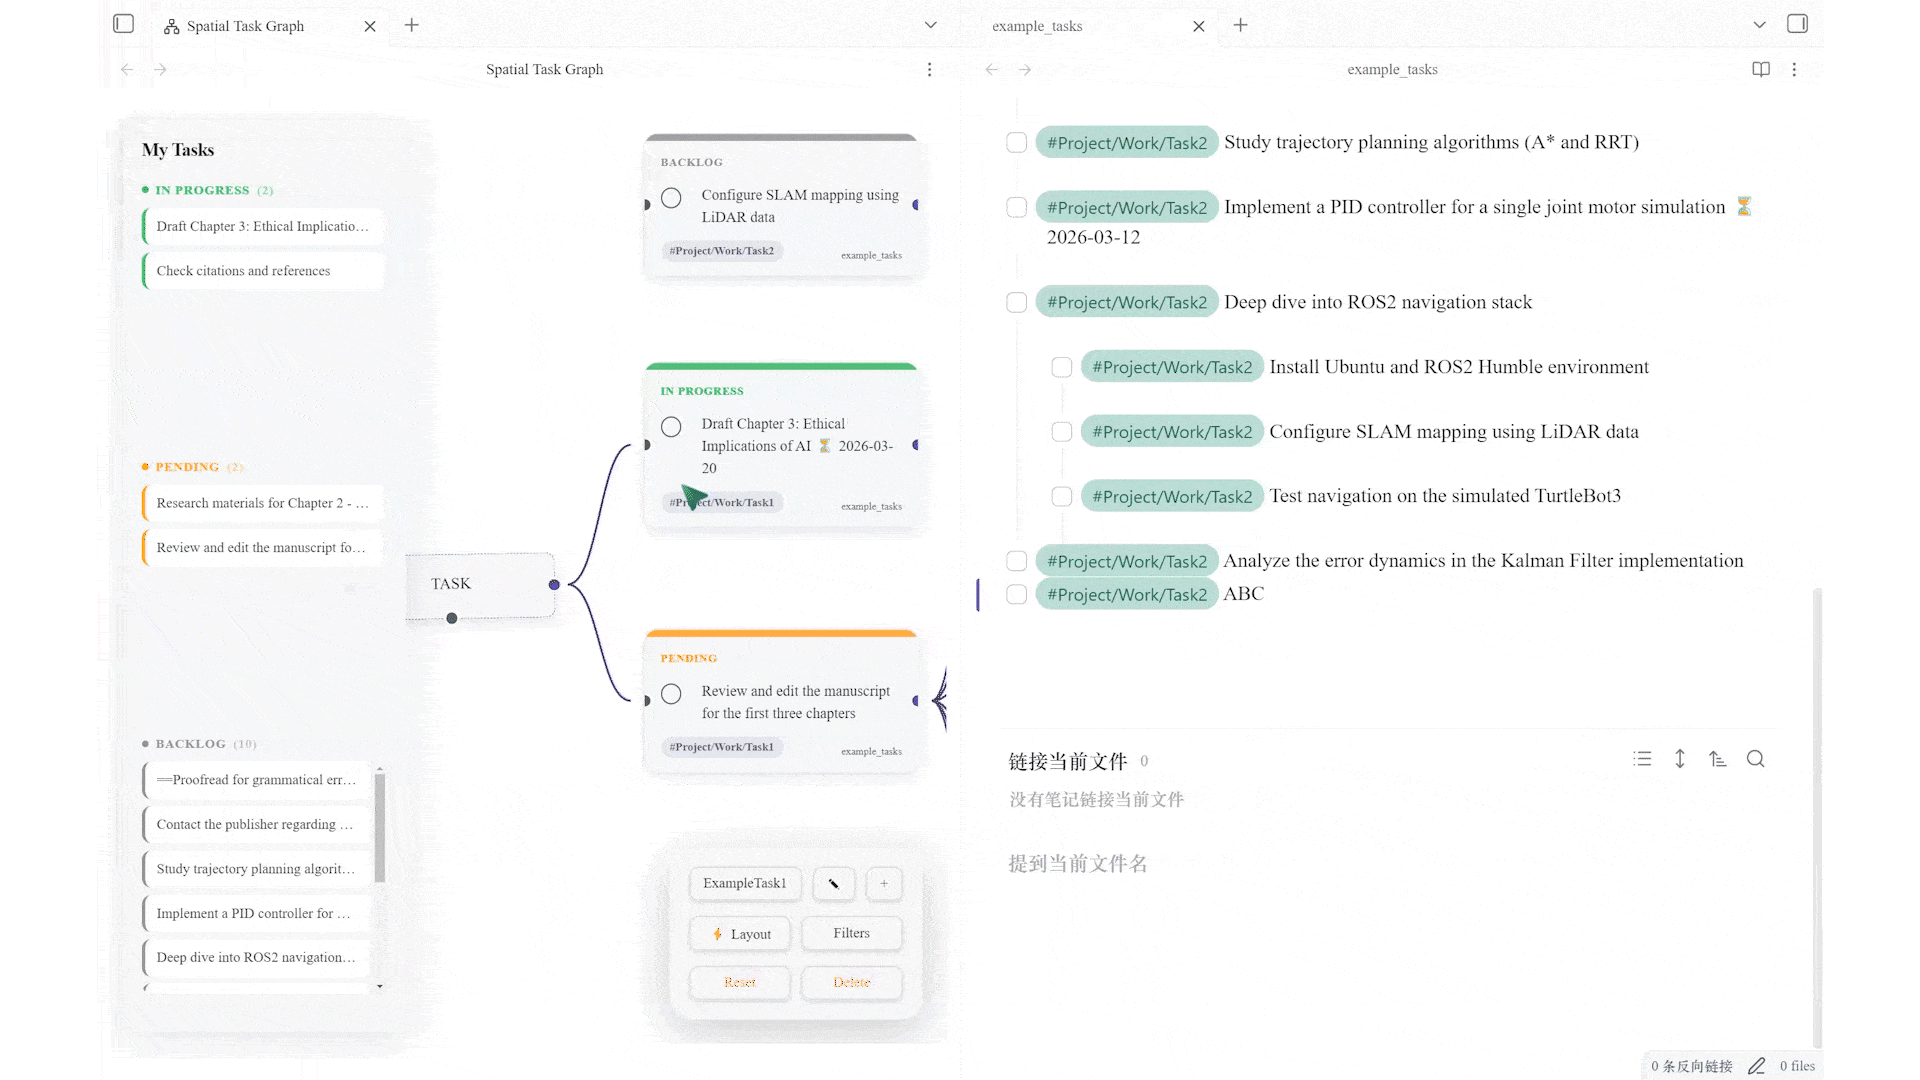Click the plus button next to ExampleTask1

pyautogui.click(x=884, y=883)
